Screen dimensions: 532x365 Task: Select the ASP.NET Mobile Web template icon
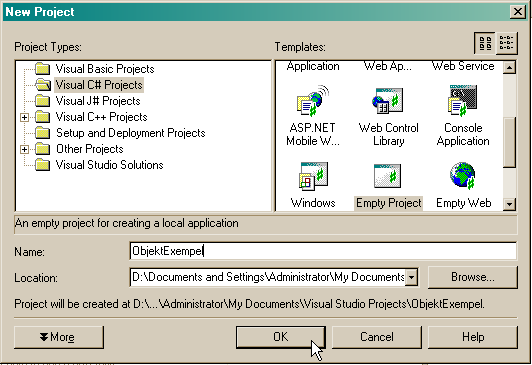tap(312, 101)
